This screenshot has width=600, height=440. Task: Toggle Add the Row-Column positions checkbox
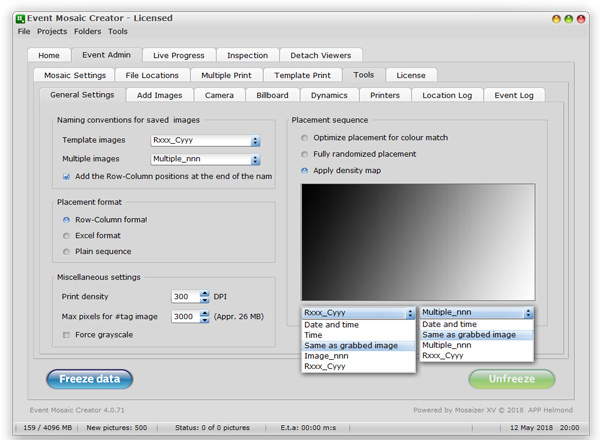coord(67,176)
